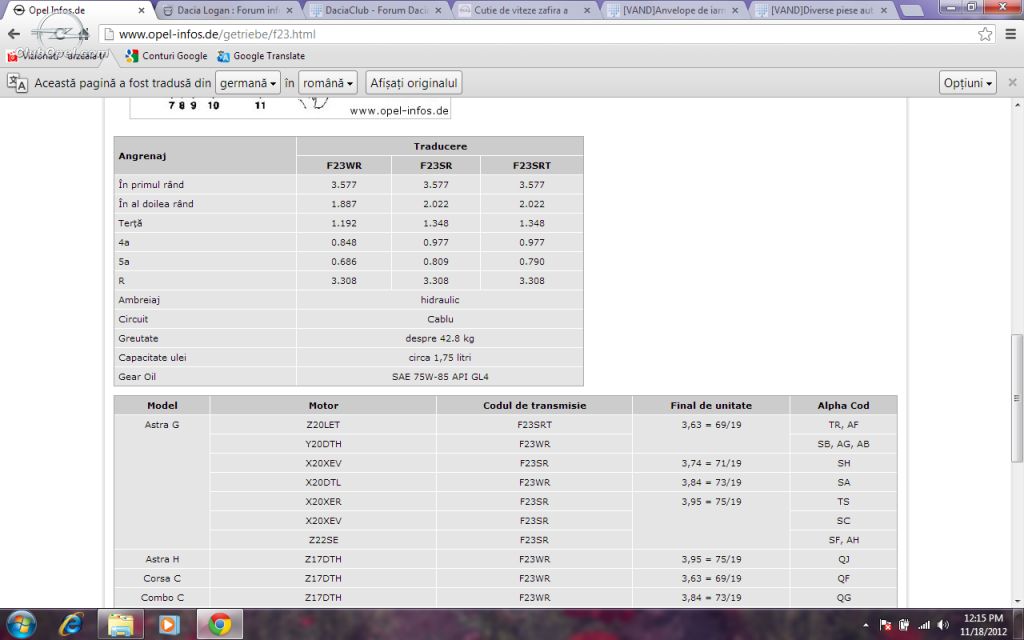Close the translation bar
Viewport: 1024px width, 640px height.
click(1012, 82)
